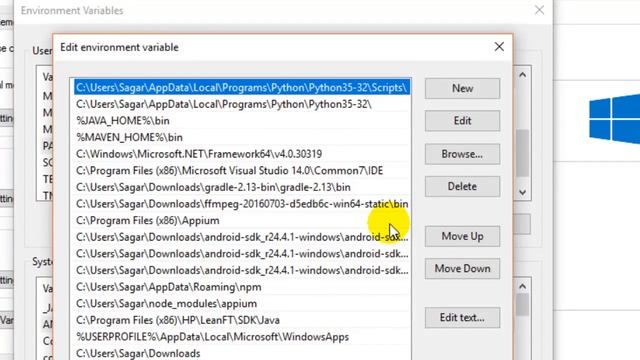Click the user variables scrollbar thumb
The height and width of the screenshot is (360, 640).
[522, 153]
